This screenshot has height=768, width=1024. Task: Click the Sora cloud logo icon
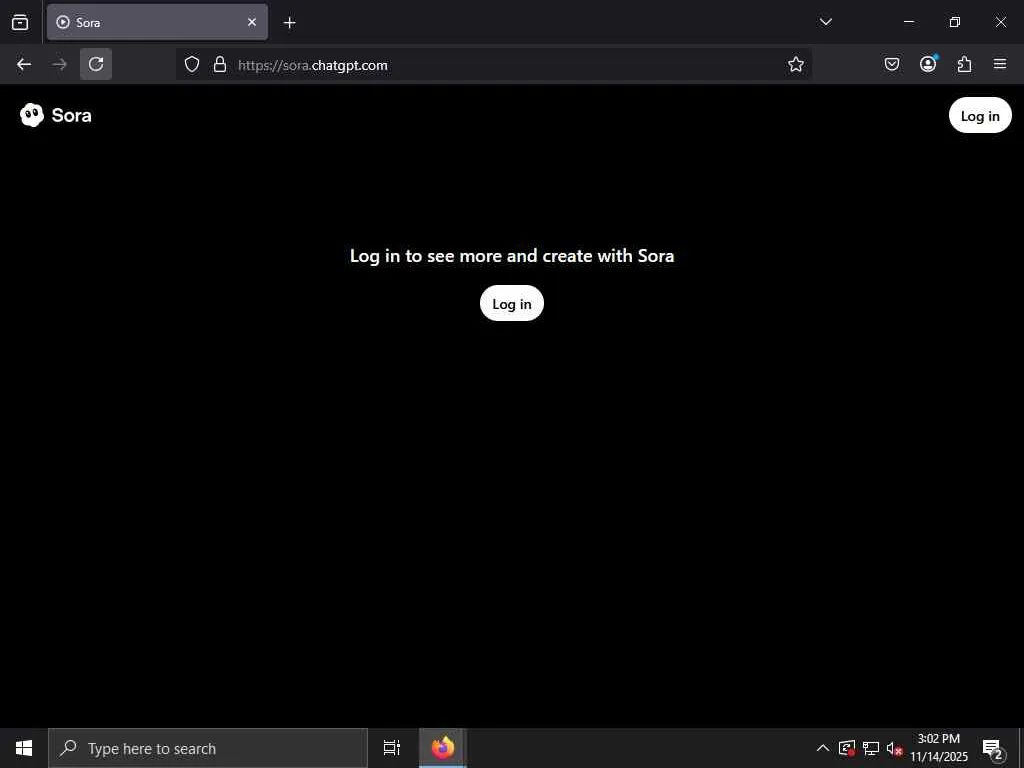pos(32,115)
